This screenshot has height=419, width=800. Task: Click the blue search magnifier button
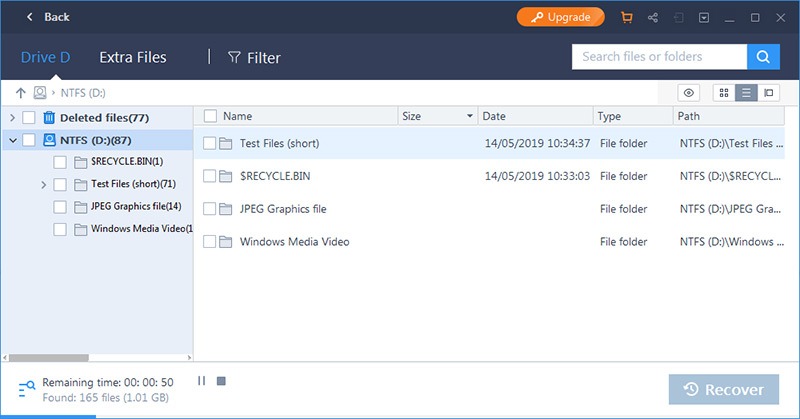(763, 57)
